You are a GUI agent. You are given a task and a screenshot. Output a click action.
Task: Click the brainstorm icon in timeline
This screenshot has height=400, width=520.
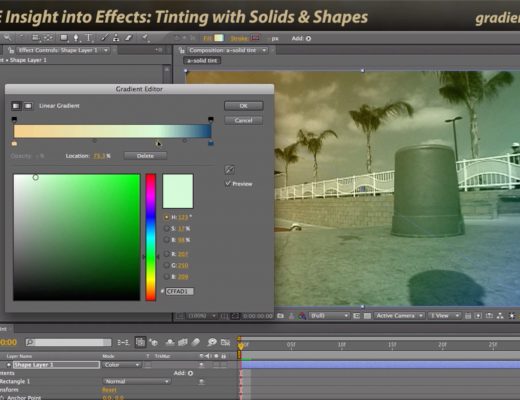point(211,342)
